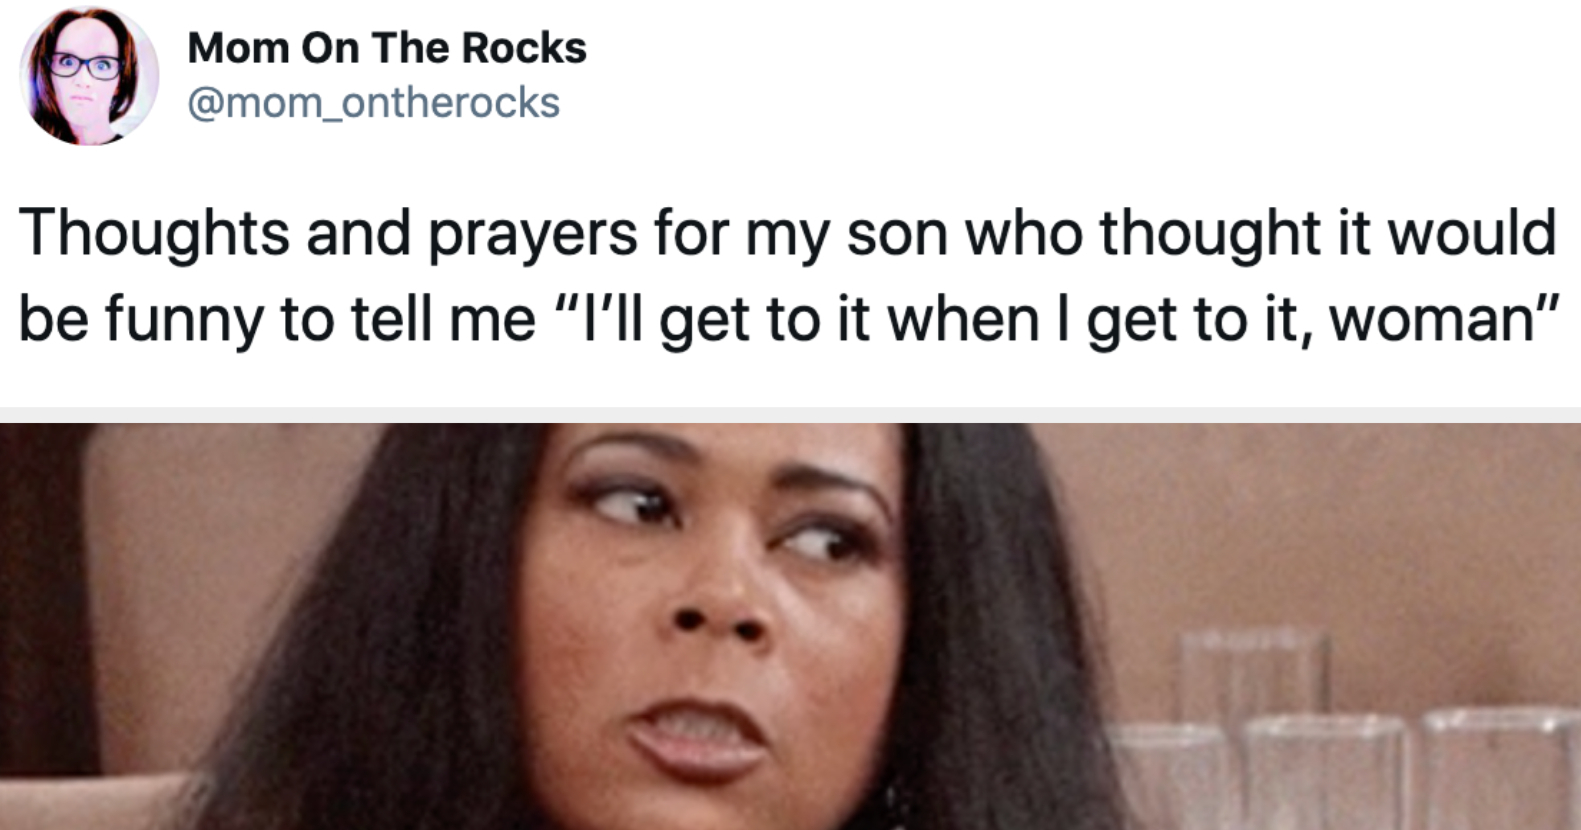Click the word "Thoughts" in the tweet
Viewport: 1581px width, 830px height.
154,232
